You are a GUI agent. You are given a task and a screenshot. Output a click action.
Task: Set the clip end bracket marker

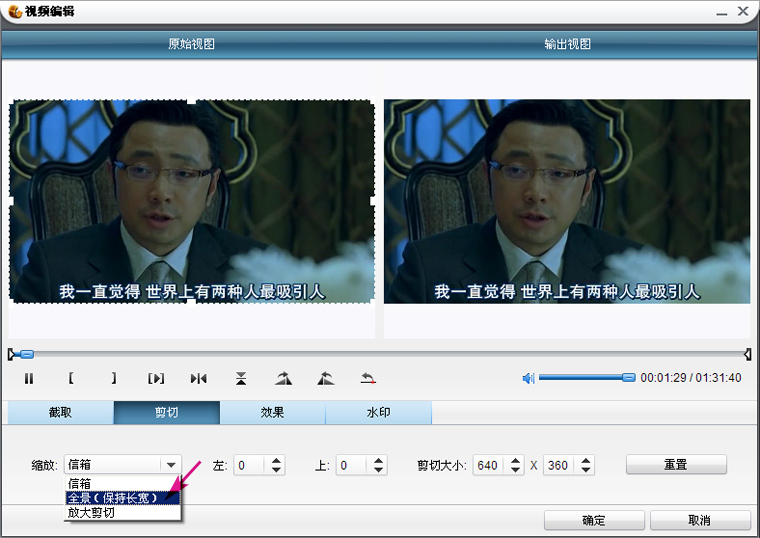tap(113, 378)
